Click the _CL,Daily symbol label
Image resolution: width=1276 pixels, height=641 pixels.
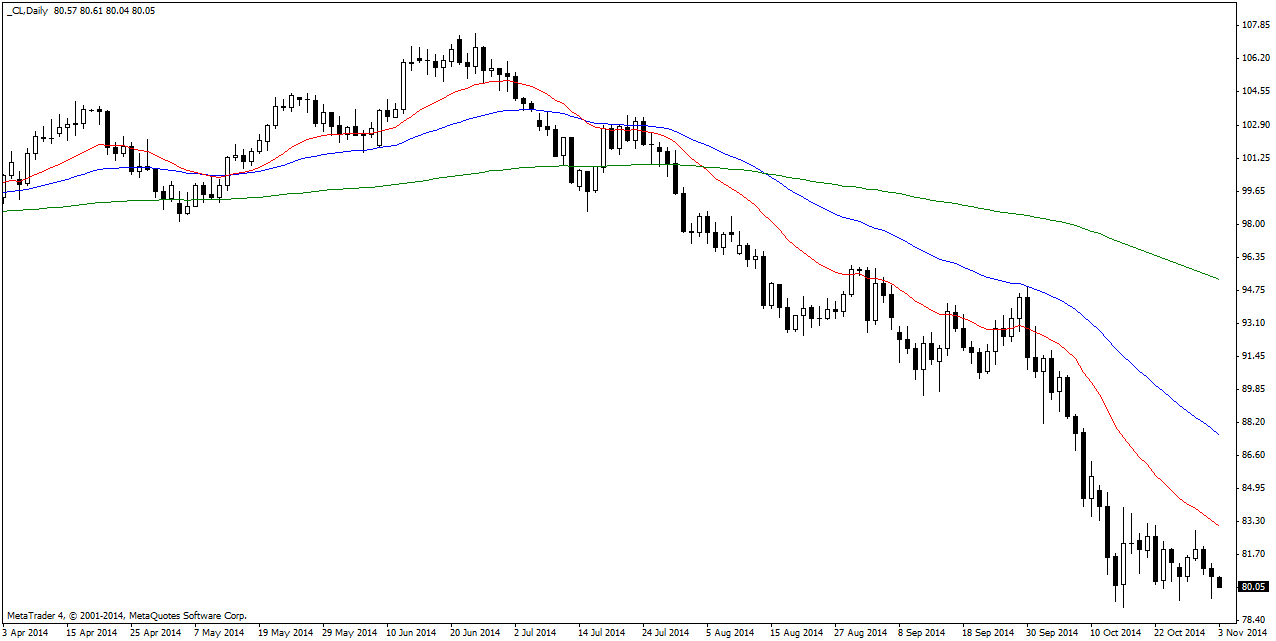pyautogui.click(x=28, y=9)
